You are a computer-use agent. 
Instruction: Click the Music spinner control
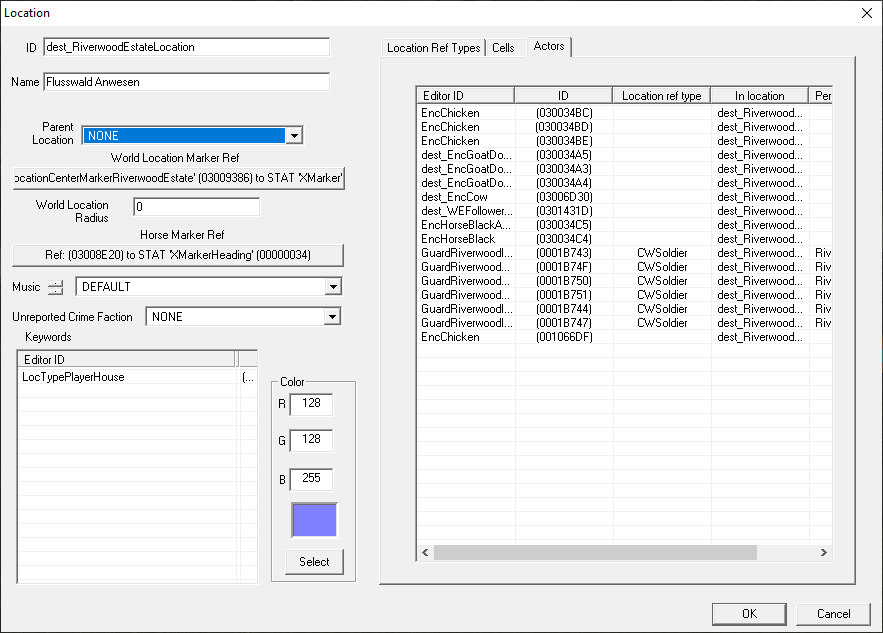[x=56, y=288]
